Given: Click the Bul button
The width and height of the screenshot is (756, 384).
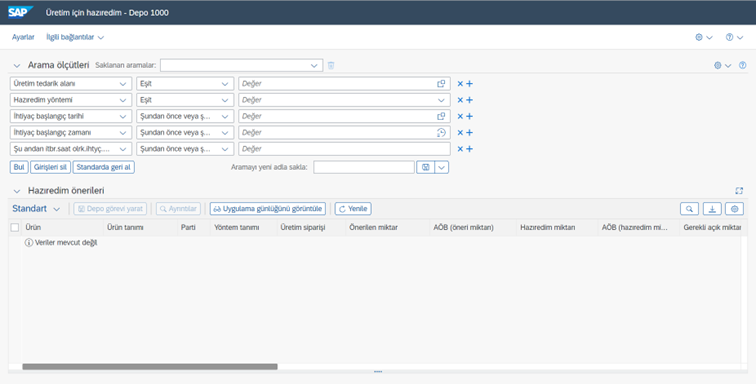Looking at the screenshot, I should click(x=19, y=167).
